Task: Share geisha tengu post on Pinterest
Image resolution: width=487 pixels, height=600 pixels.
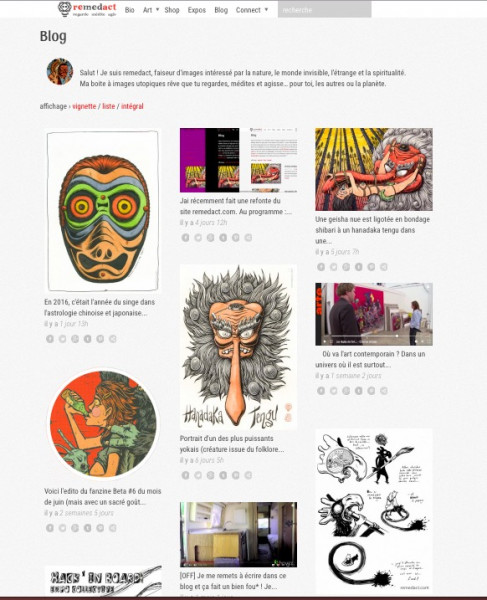Action: pos(371,267)
